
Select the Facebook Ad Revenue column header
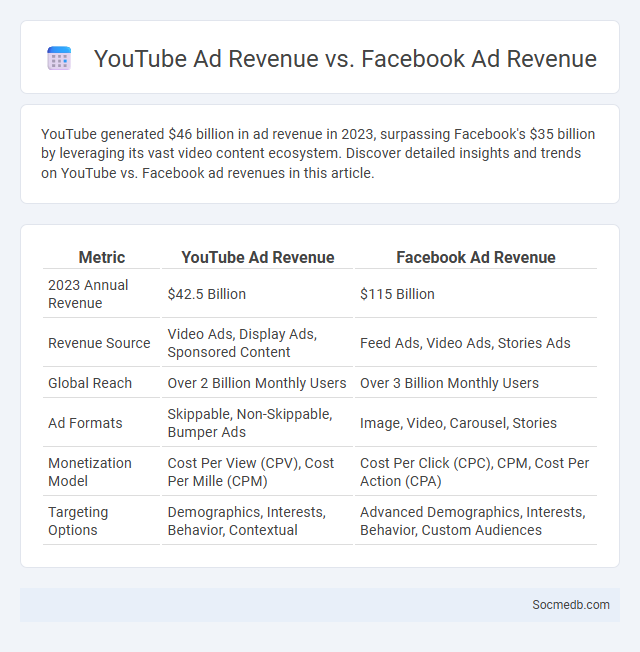pyautogui.click(x=476, y=257)
